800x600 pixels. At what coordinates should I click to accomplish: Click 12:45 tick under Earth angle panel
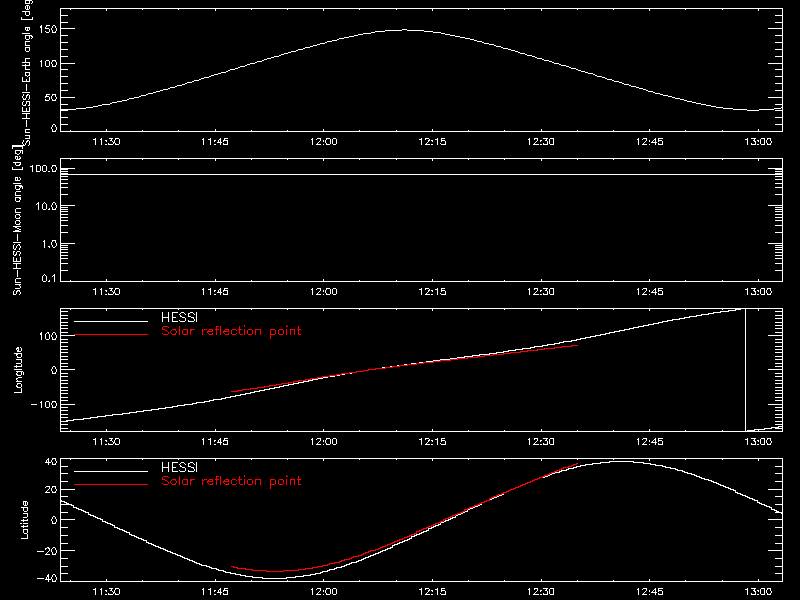(x=649, y=142)
